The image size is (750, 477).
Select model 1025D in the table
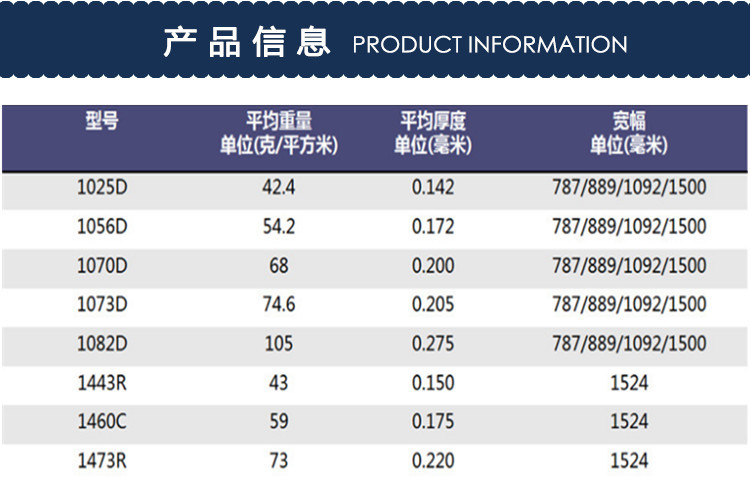pyautogui.click(x=102, y=187)
